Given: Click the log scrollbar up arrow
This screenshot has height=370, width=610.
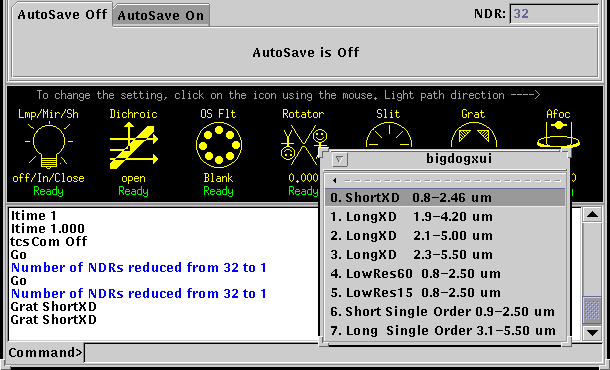Looking at the screenshot, I should (592, 215).
